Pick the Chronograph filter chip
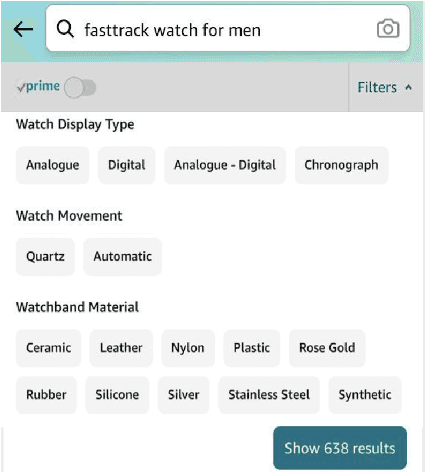The image size is (426, 472). click(x=342, y=165)
